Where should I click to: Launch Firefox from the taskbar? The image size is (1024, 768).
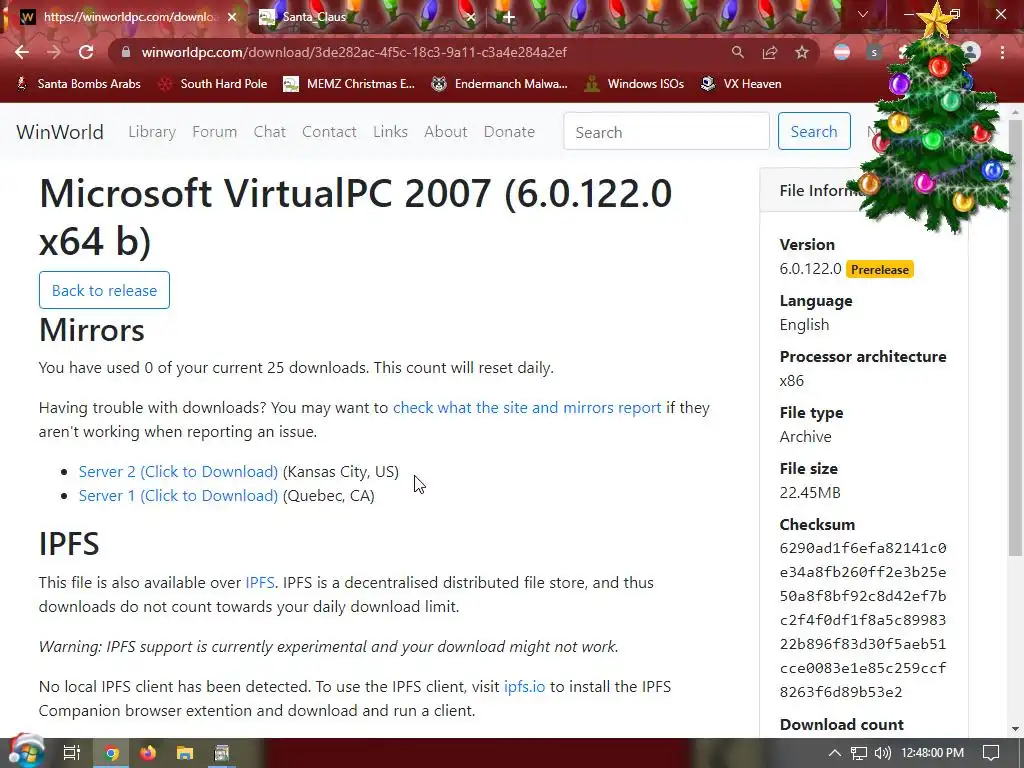[x=148, y=753]
